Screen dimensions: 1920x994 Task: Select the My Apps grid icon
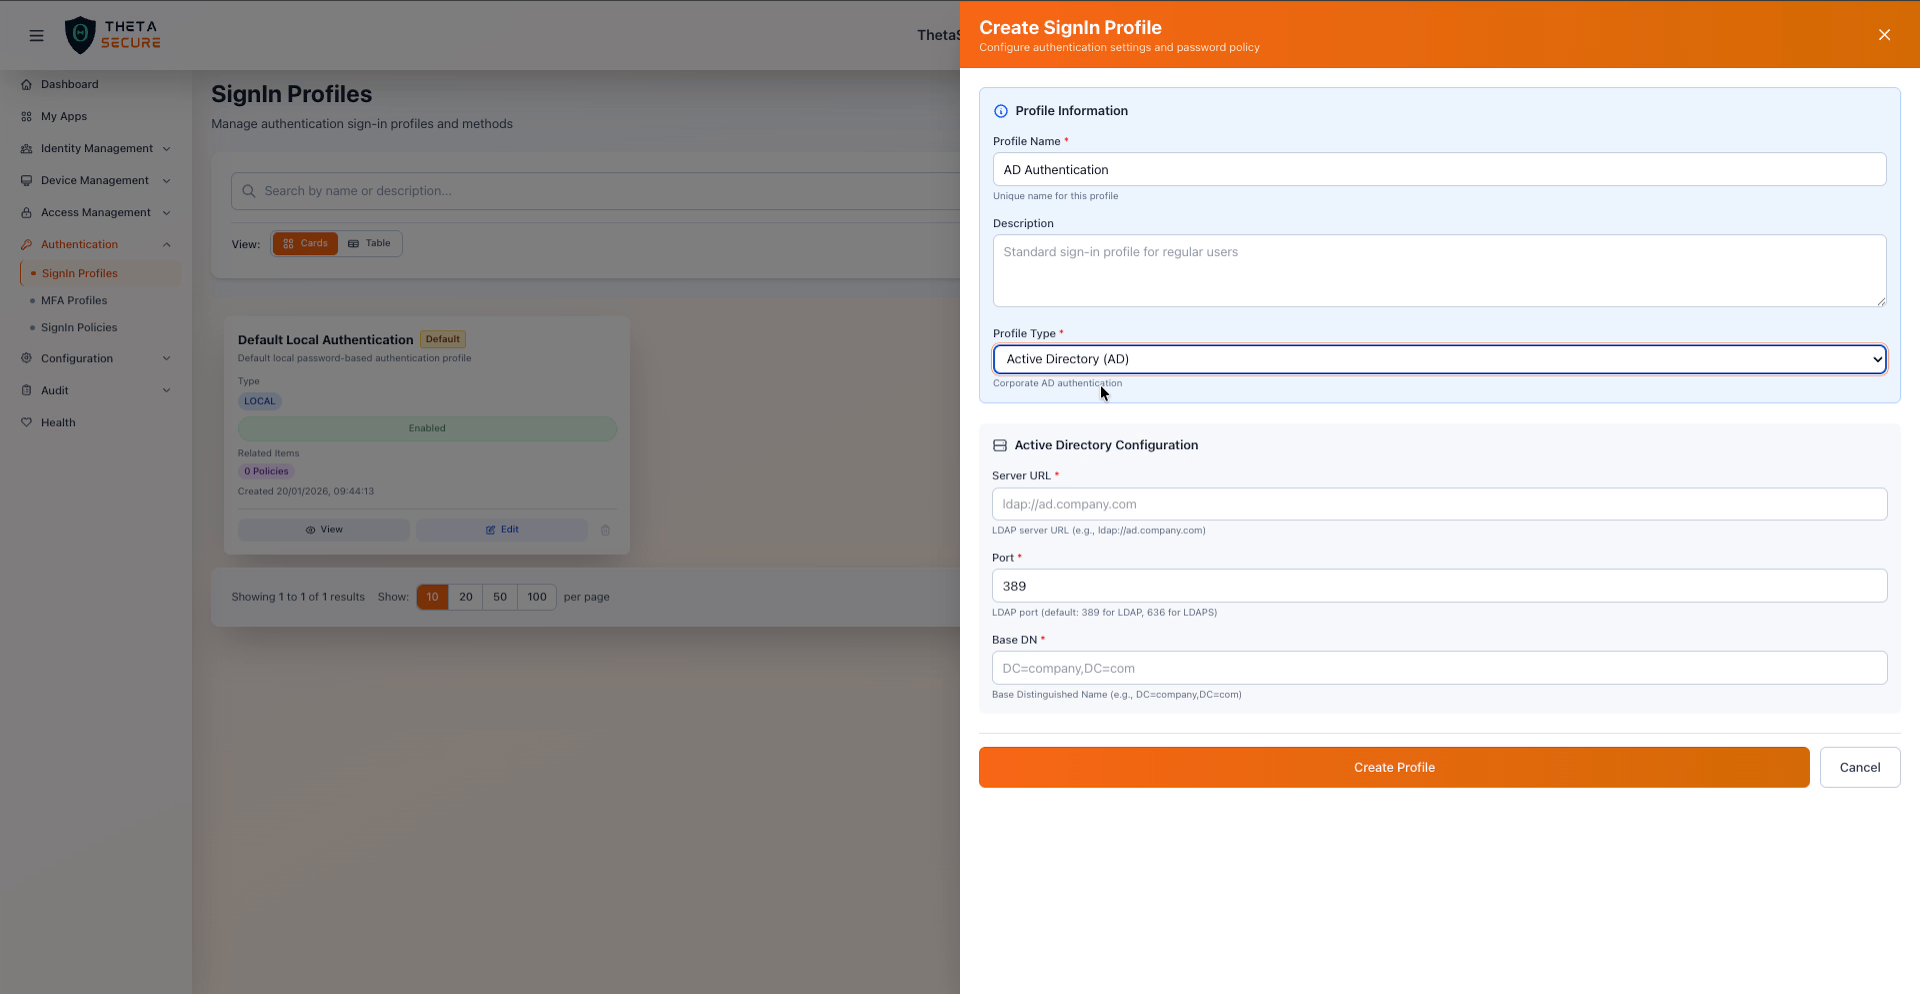(x=25, y=116)
